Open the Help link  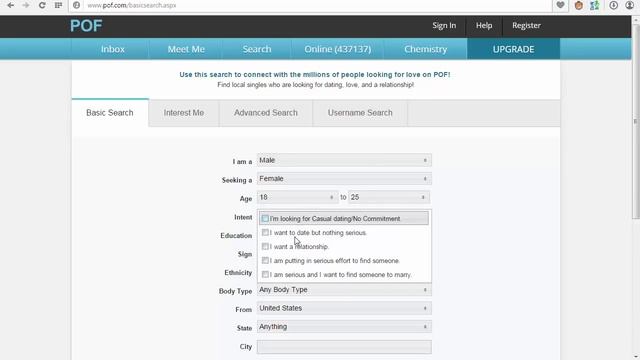click(x=484, y=25)
